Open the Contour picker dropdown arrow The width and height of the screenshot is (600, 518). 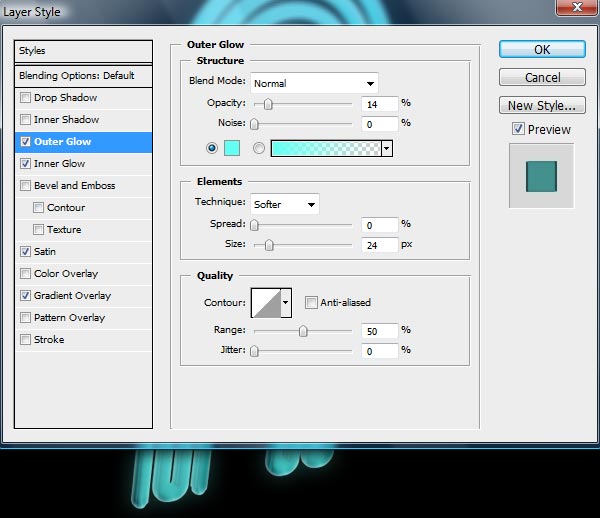pyautogui.click(x=286, y=303)
